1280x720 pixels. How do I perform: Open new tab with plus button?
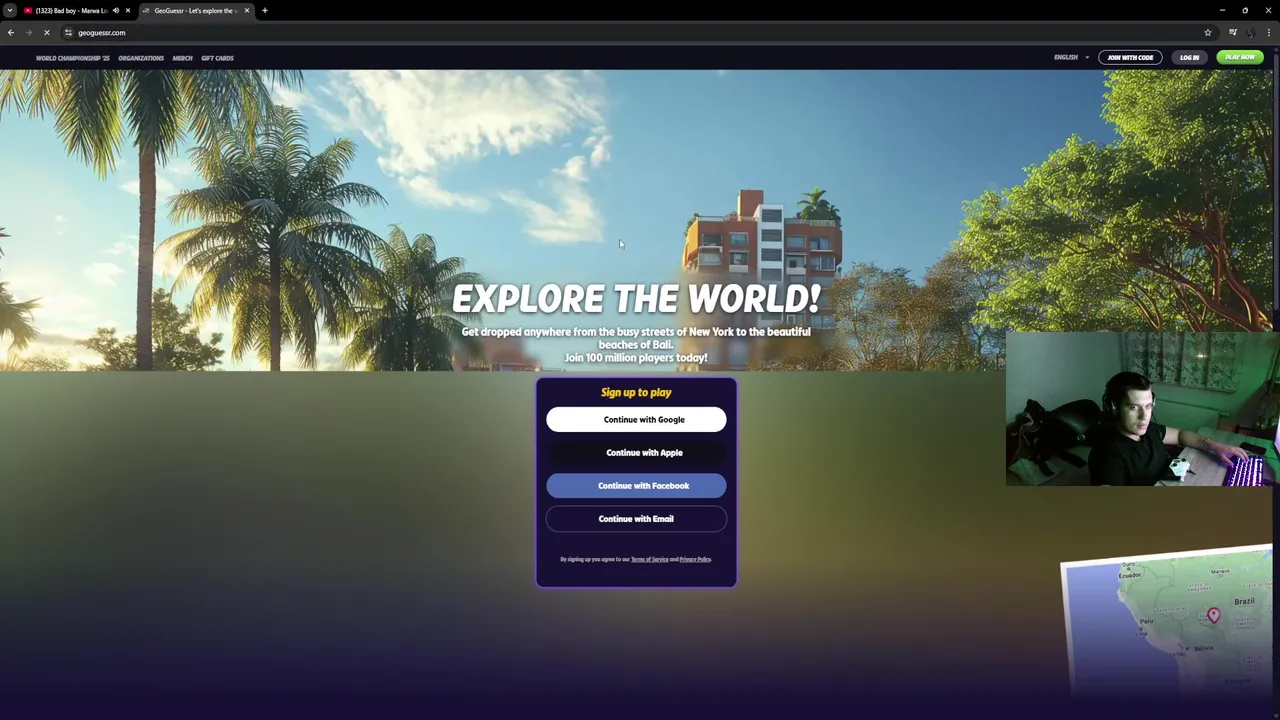265,10
